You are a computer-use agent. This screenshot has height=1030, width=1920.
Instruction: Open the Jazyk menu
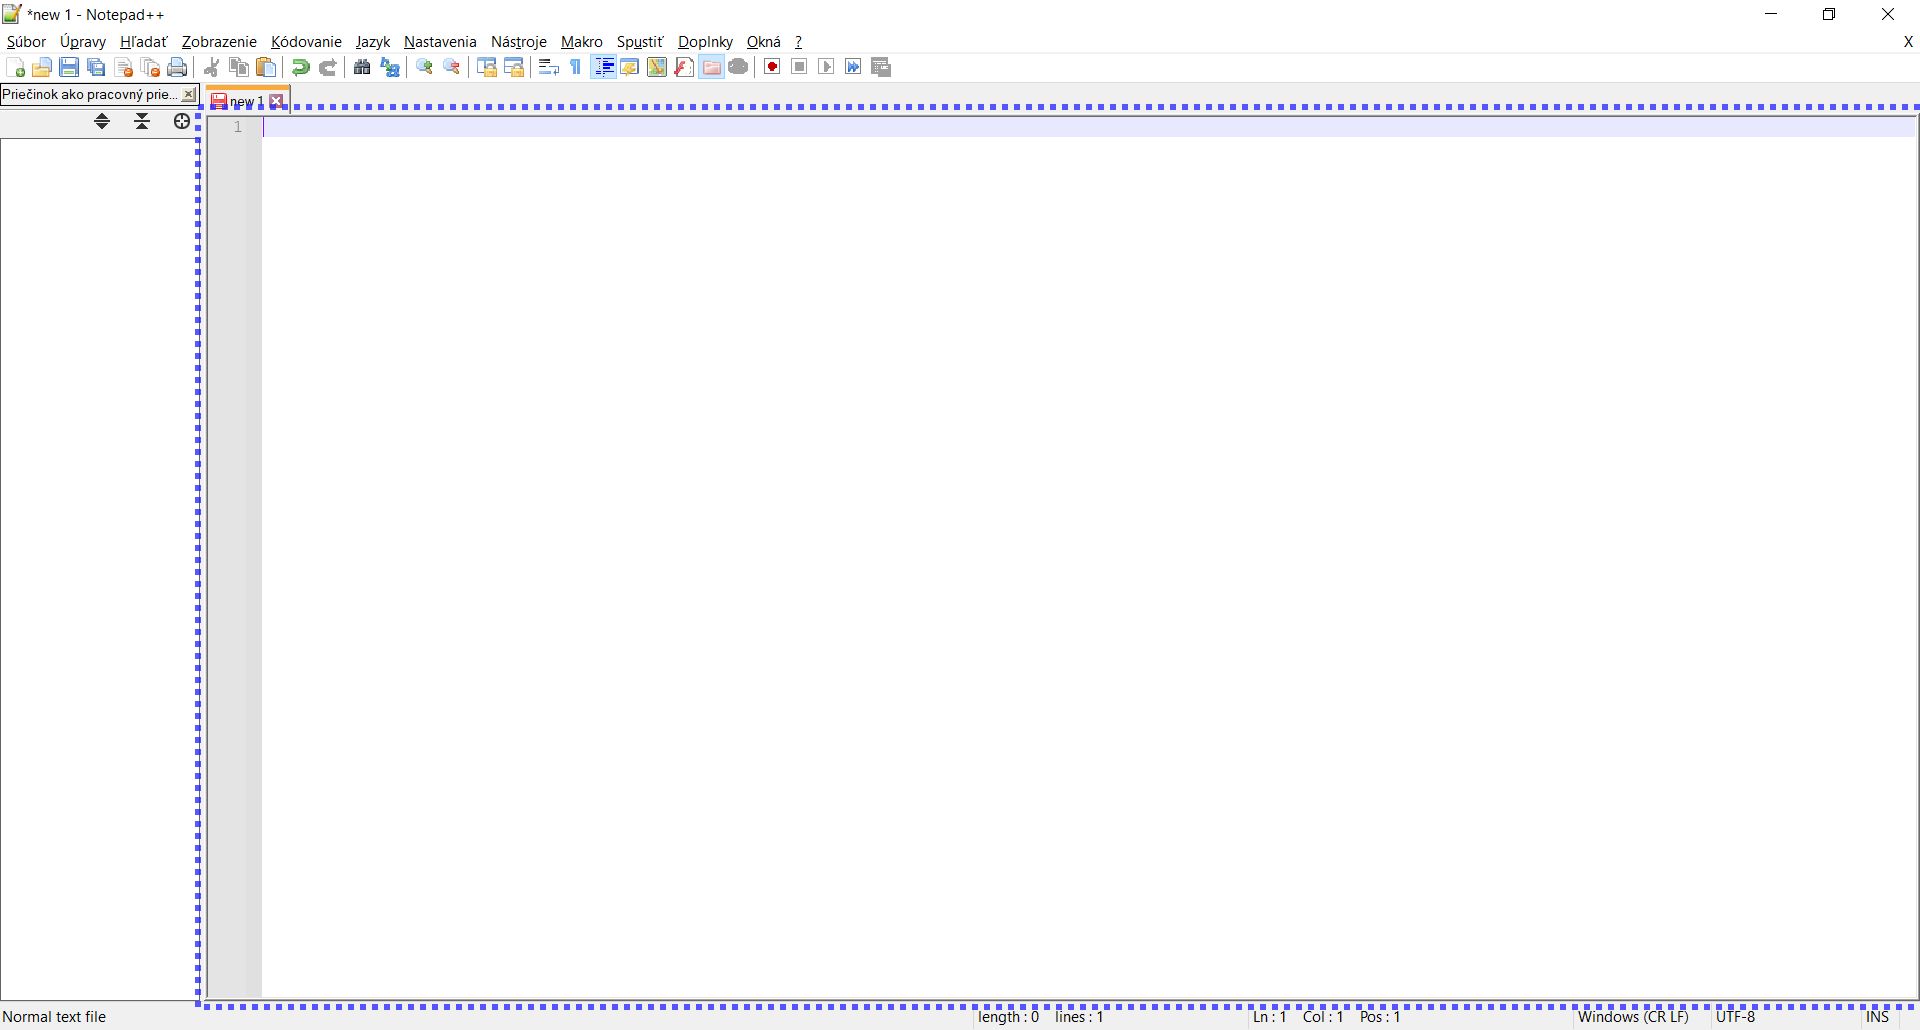373,42
